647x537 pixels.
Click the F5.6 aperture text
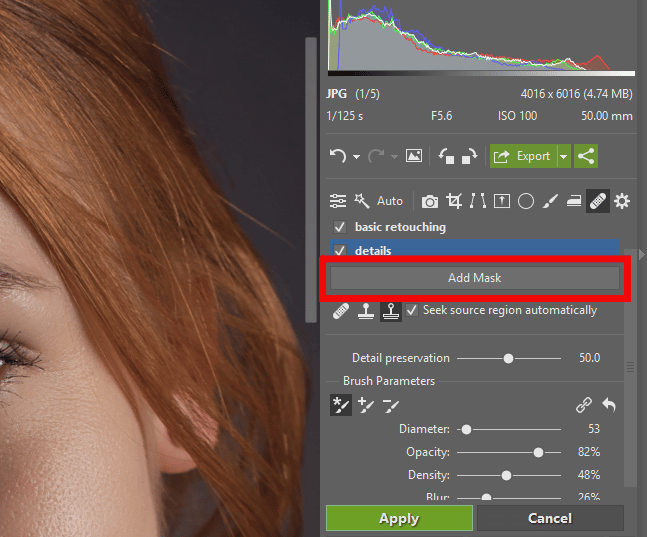[x=442, y=116]
